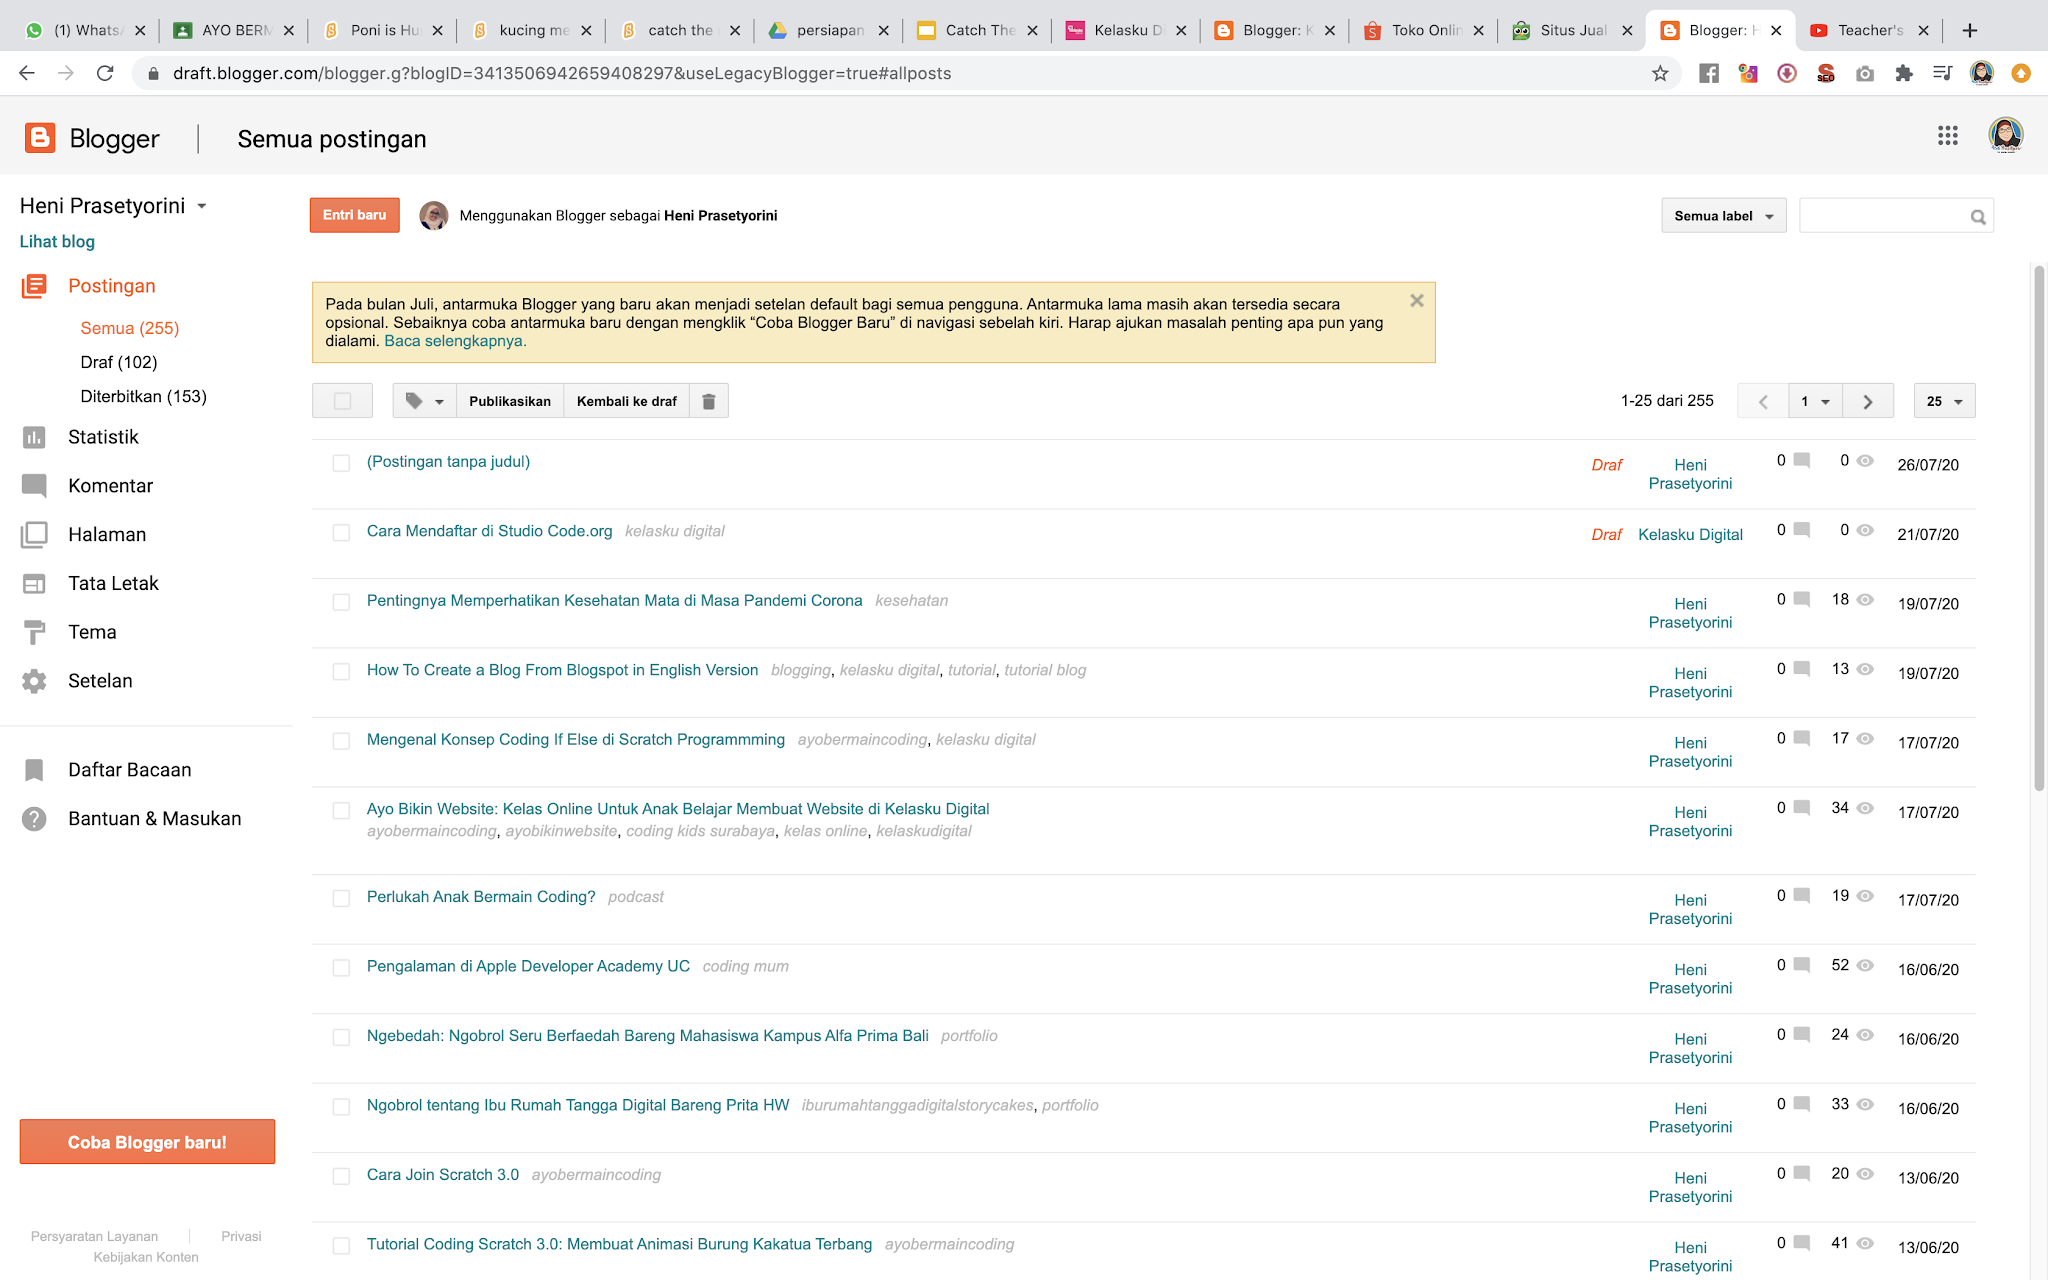2048x1280 pixels.
Task: Click the Blogger logo icon
Action: point(40,138)
